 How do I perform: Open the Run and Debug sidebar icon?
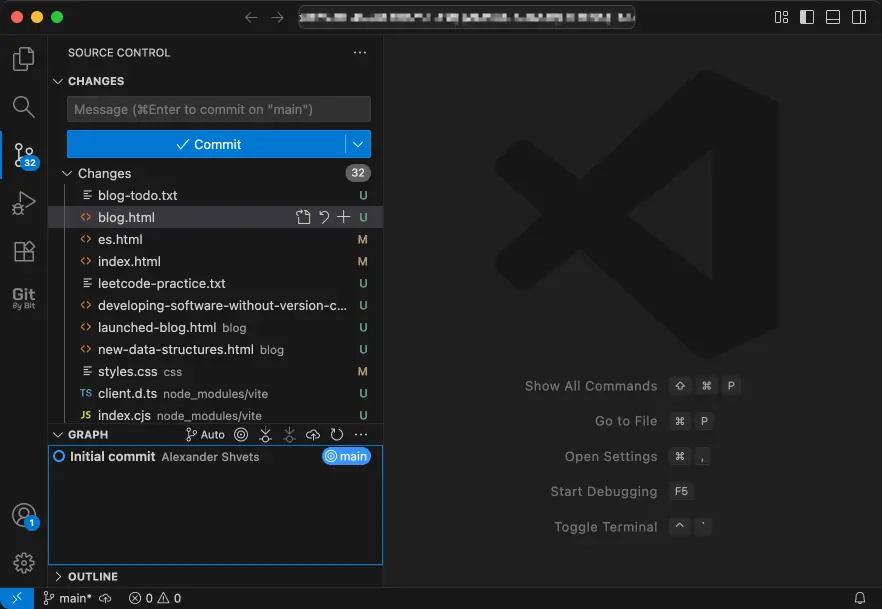pos(23,203)
